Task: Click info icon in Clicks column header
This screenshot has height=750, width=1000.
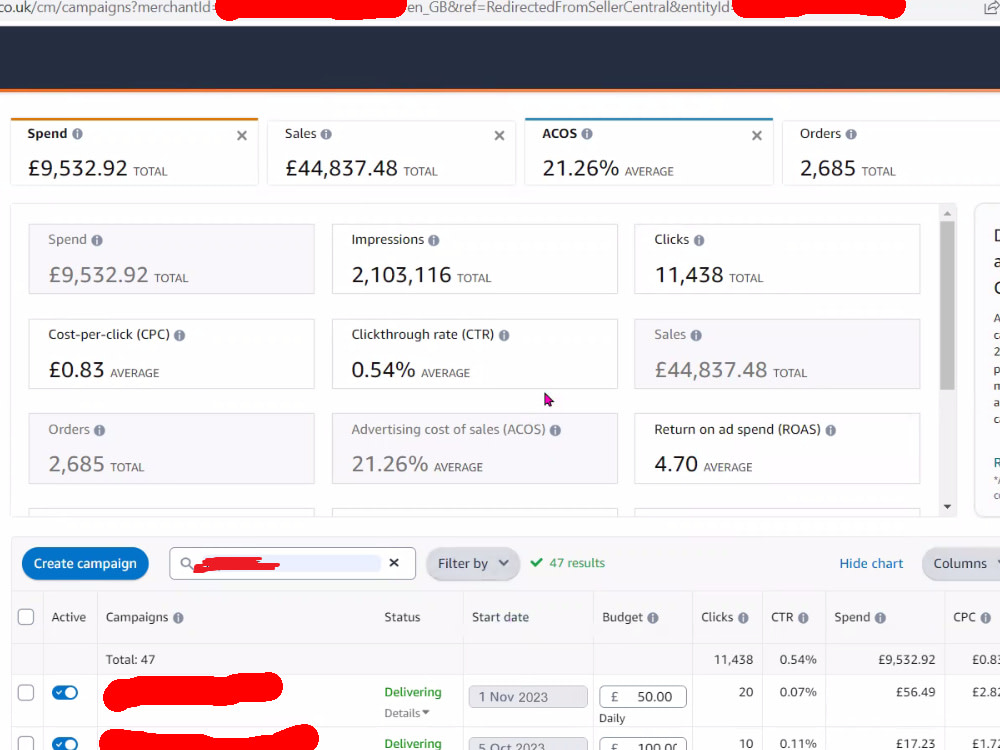Action: [x=743, y=618]
